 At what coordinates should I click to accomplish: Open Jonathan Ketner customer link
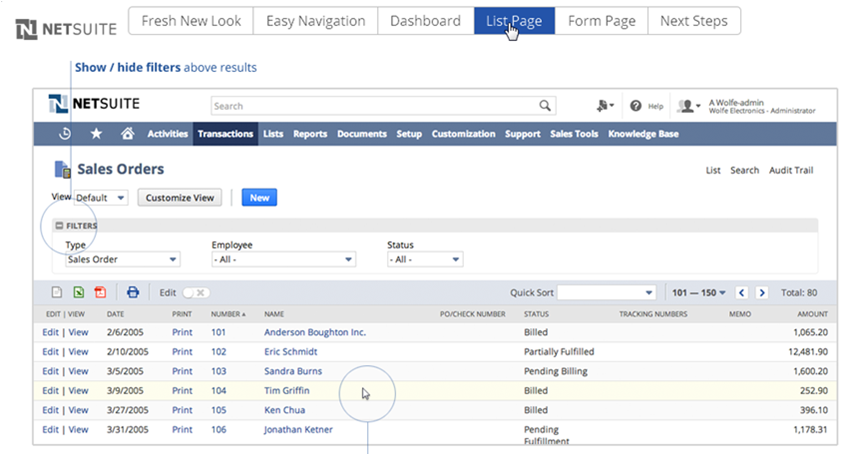tap(298, 429)
